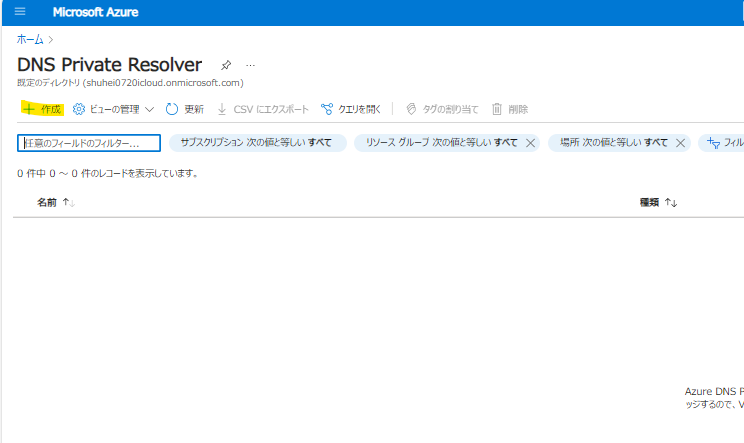Click the 作成 create button

[42, 110]
